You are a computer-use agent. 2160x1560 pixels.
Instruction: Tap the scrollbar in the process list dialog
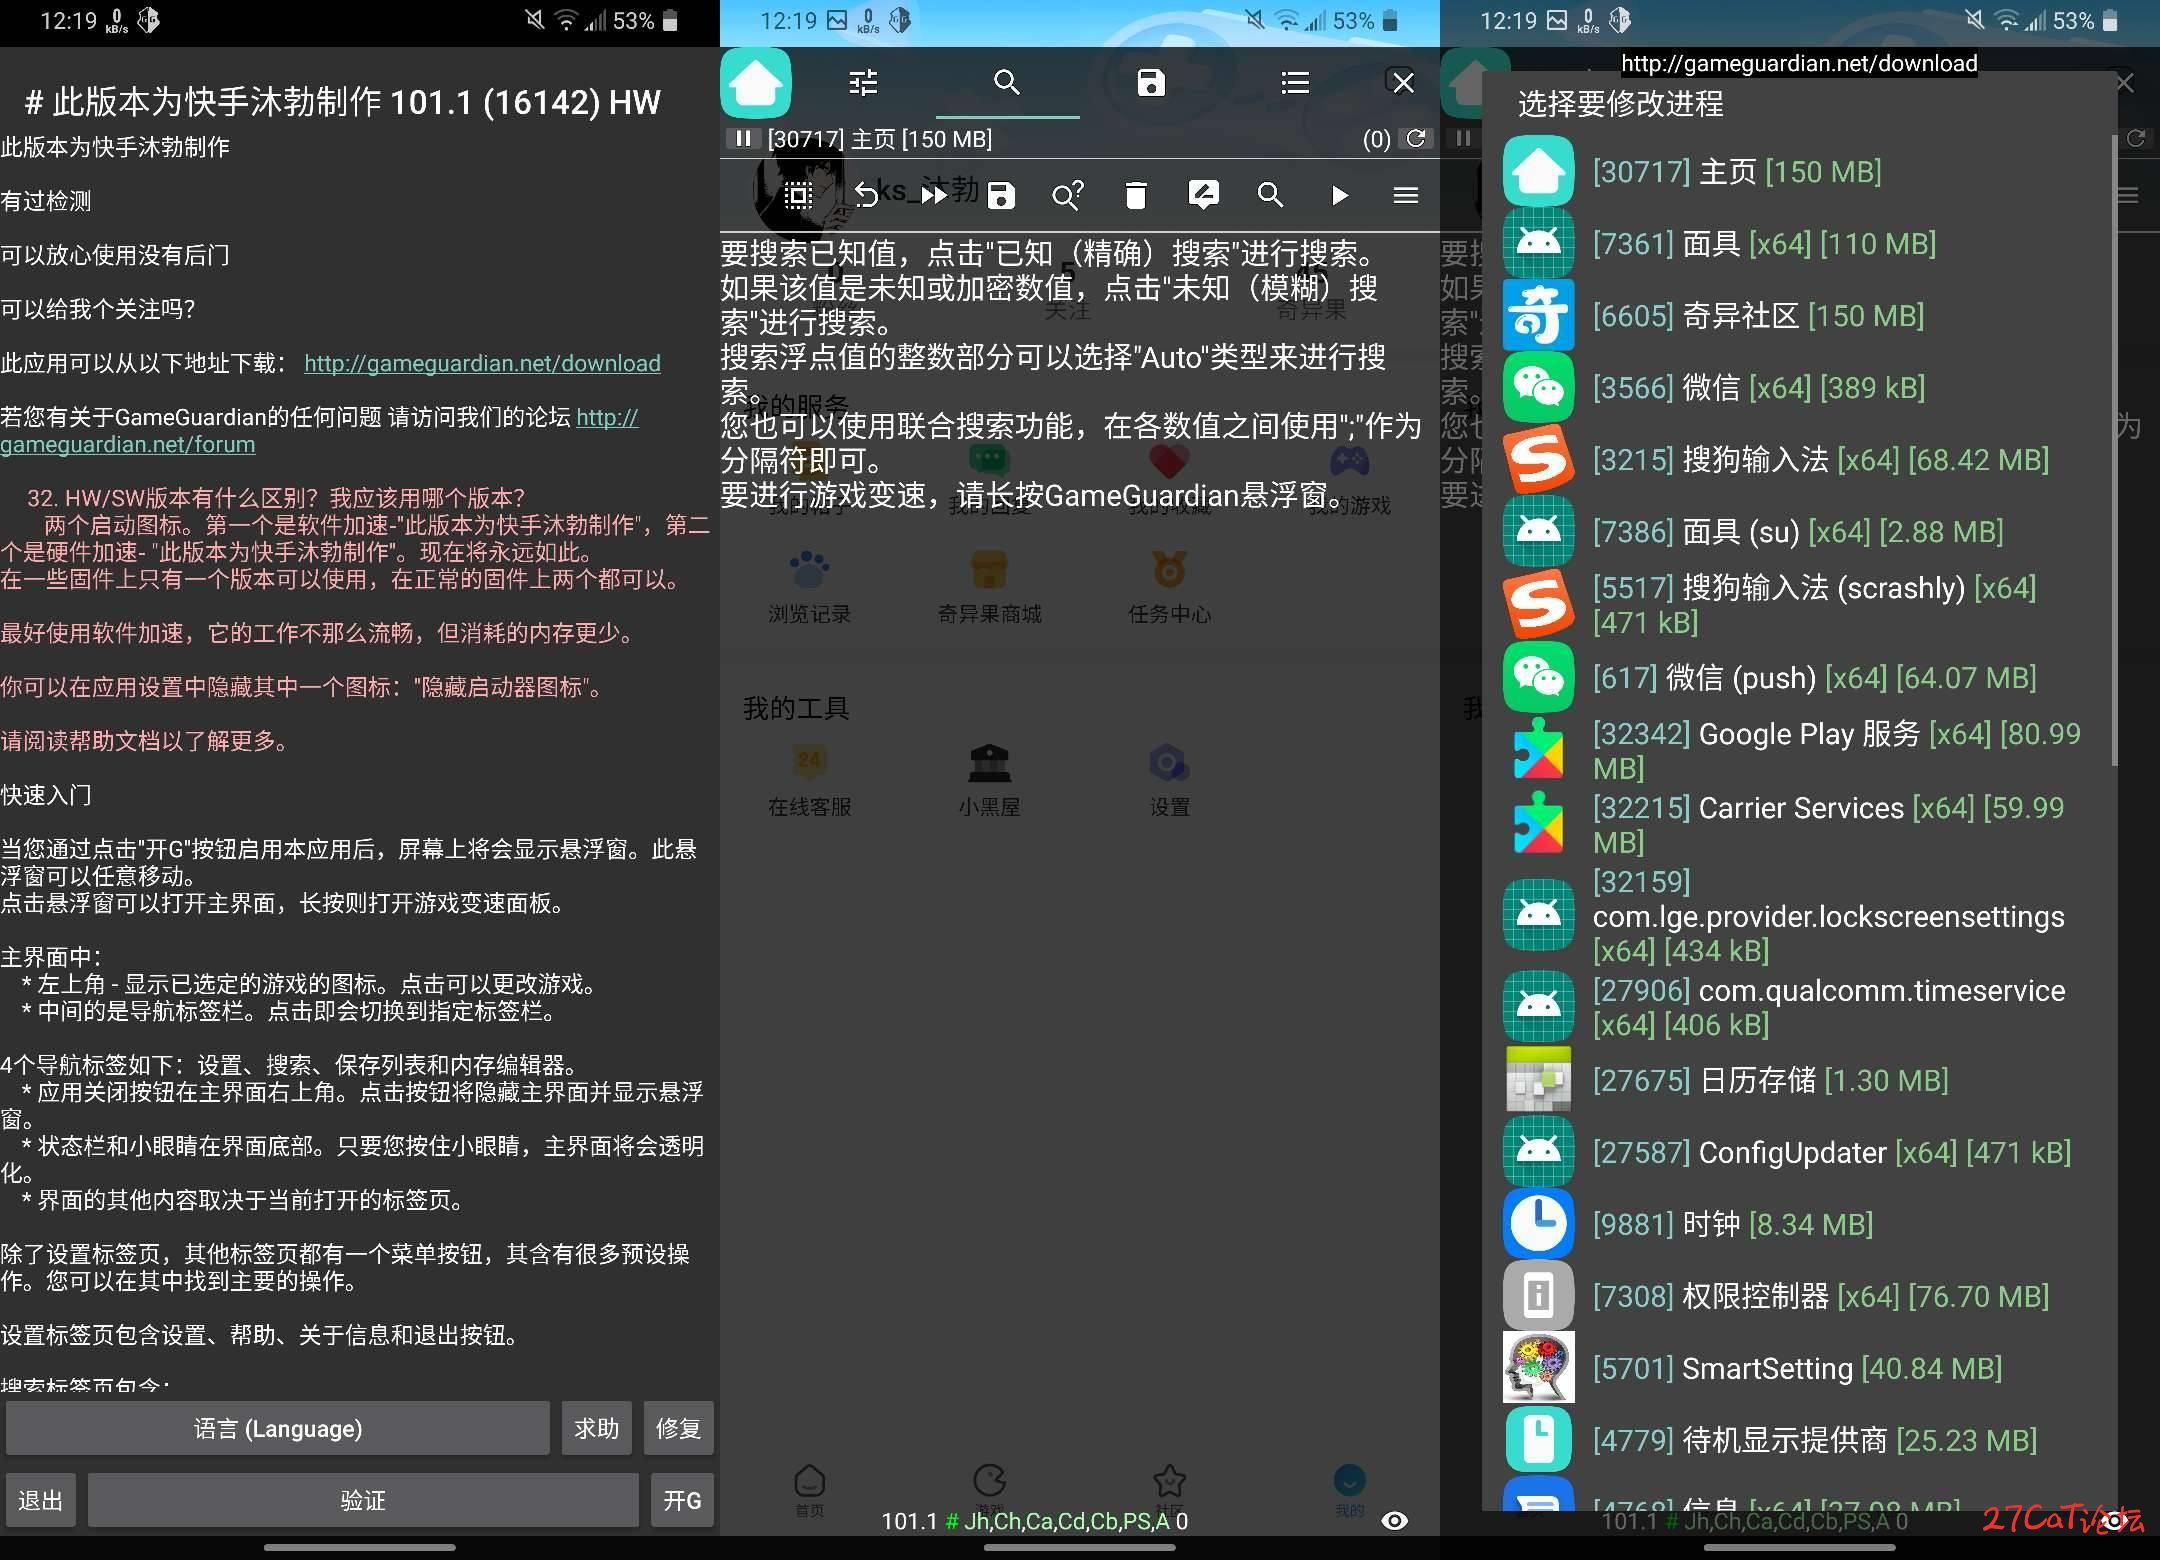click(x=2113, y=450)
